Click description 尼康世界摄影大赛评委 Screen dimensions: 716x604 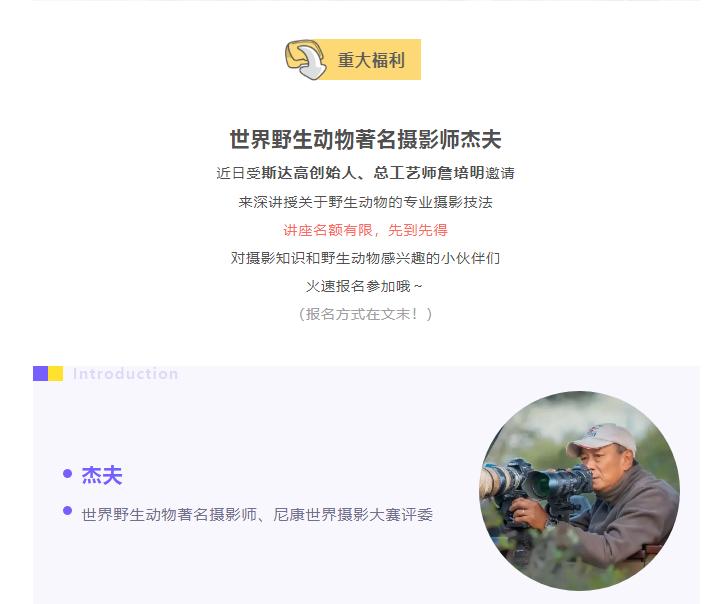[x=353, y=515]
